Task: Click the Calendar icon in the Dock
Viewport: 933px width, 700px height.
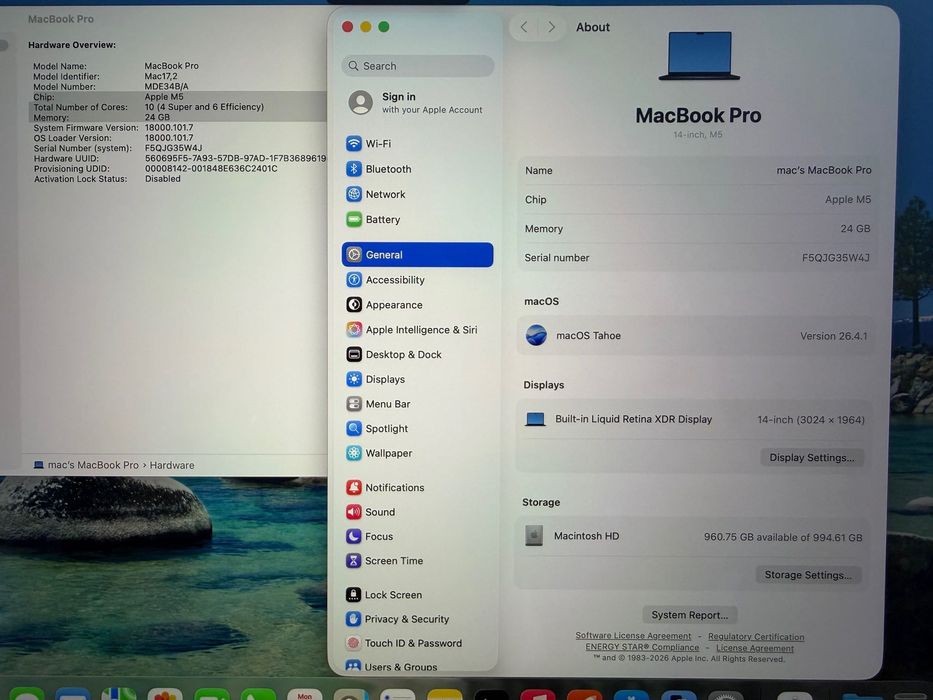Action: (x=305, y=694)
